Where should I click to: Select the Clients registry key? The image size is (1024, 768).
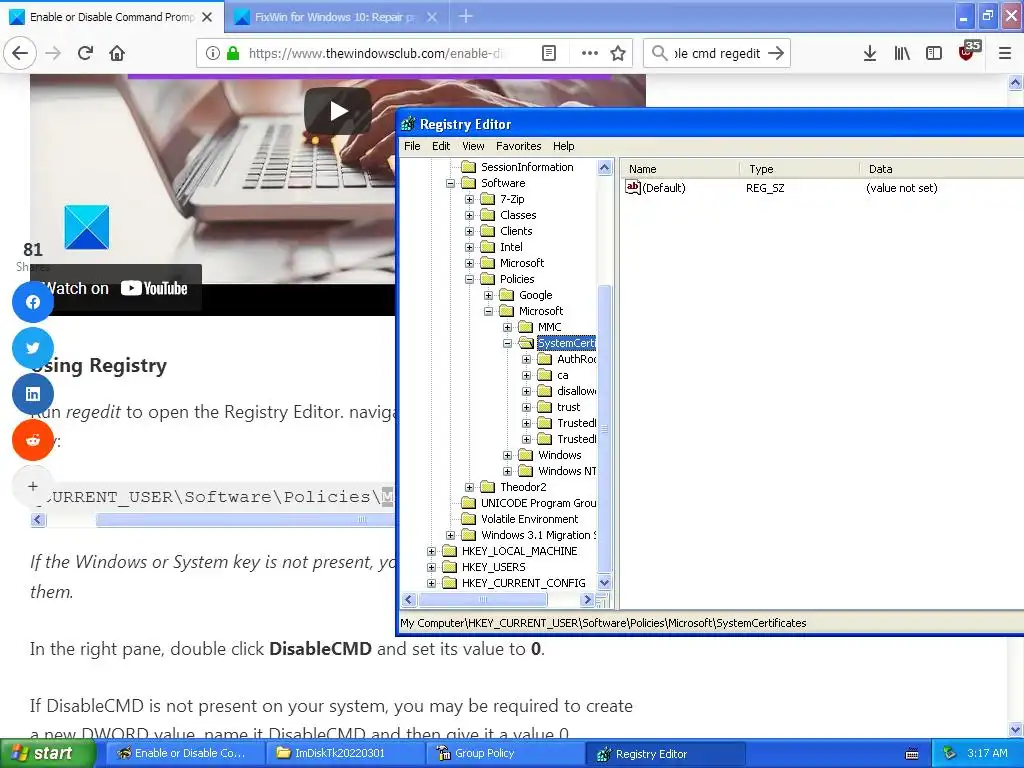[516, 231]
